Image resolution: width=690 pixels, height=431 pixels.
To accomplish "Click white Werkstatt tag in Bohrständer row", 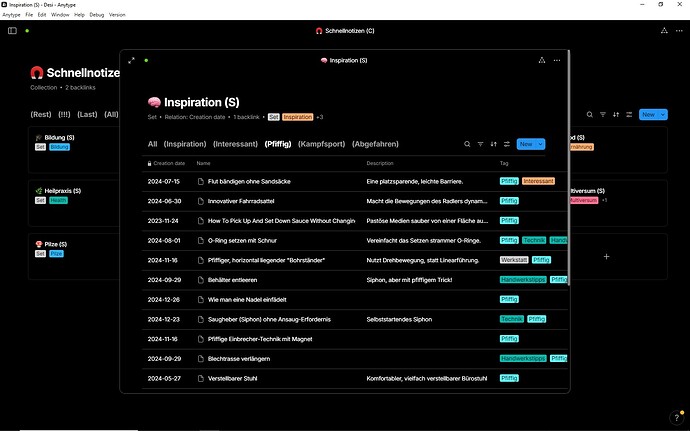I will point(514,260).
